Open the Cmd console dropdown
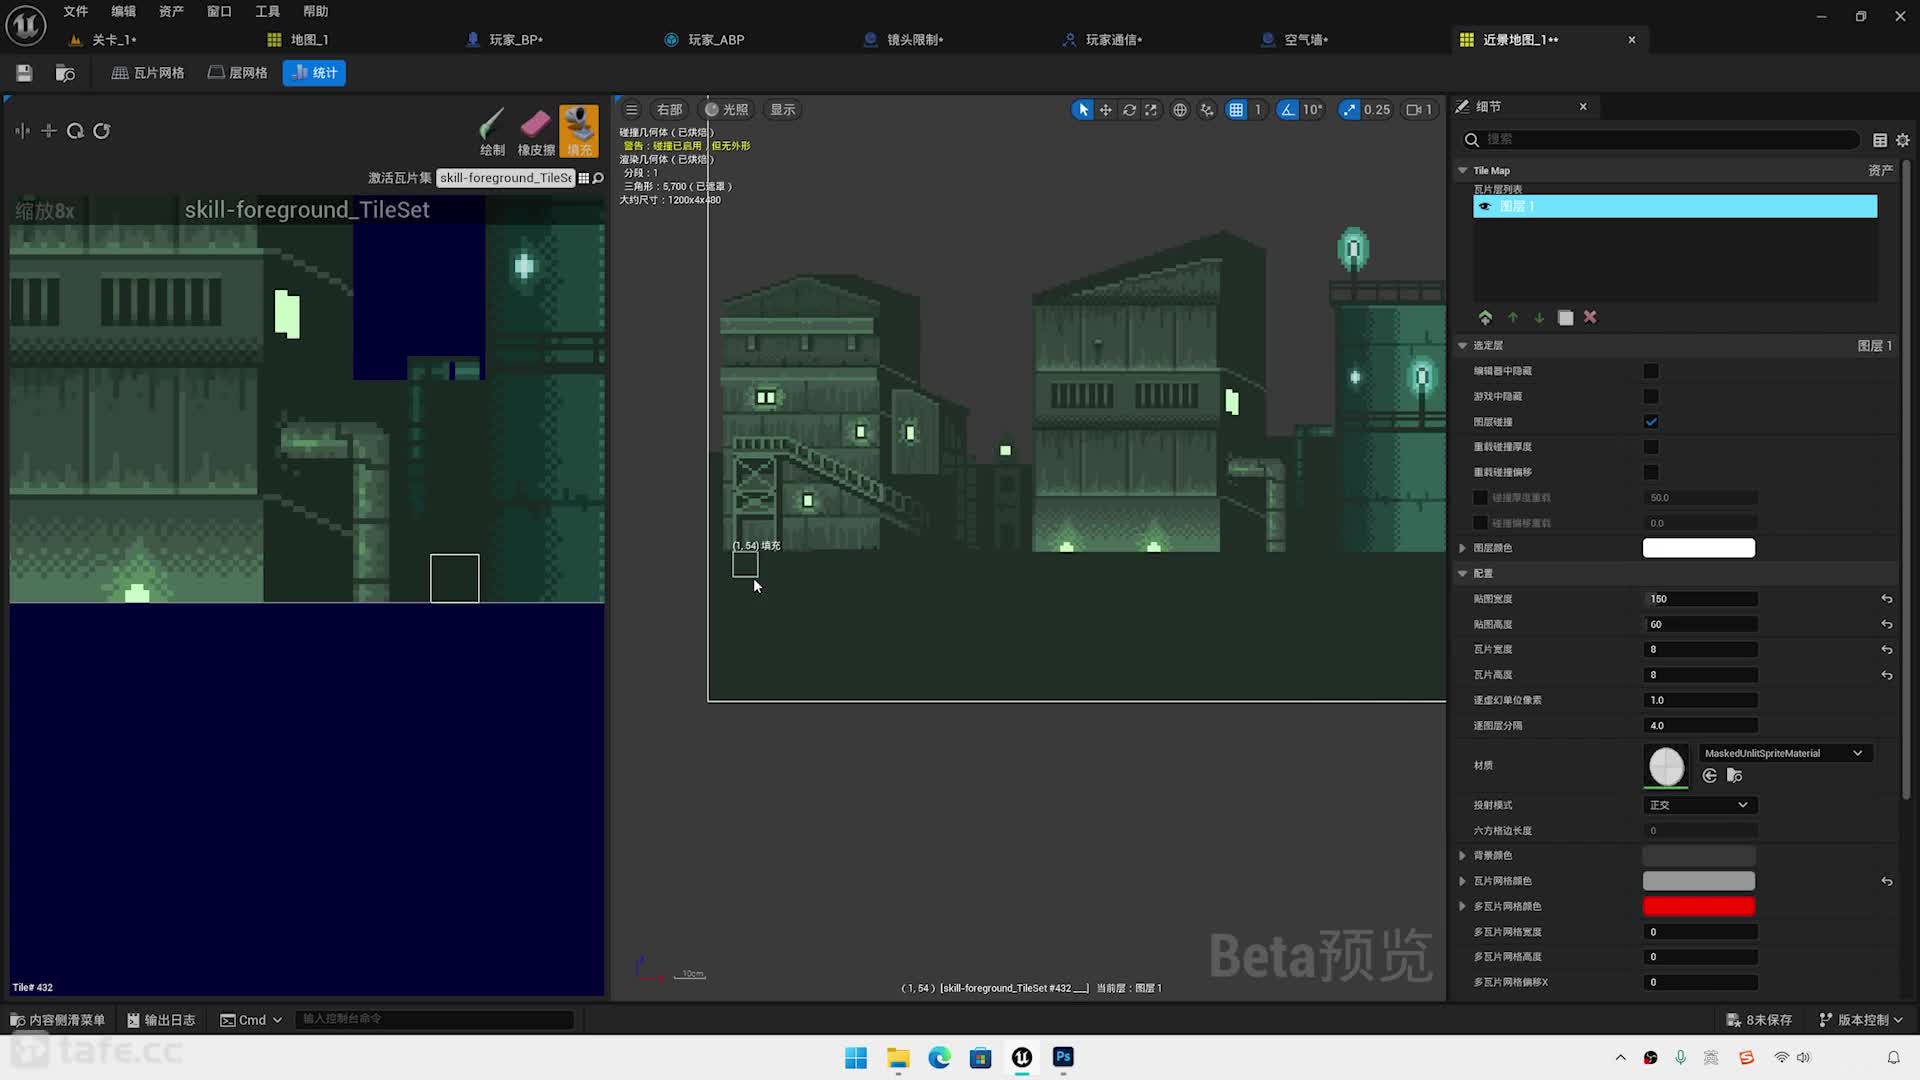The image size is (1920, 1080). click(x=251, y=1020)
